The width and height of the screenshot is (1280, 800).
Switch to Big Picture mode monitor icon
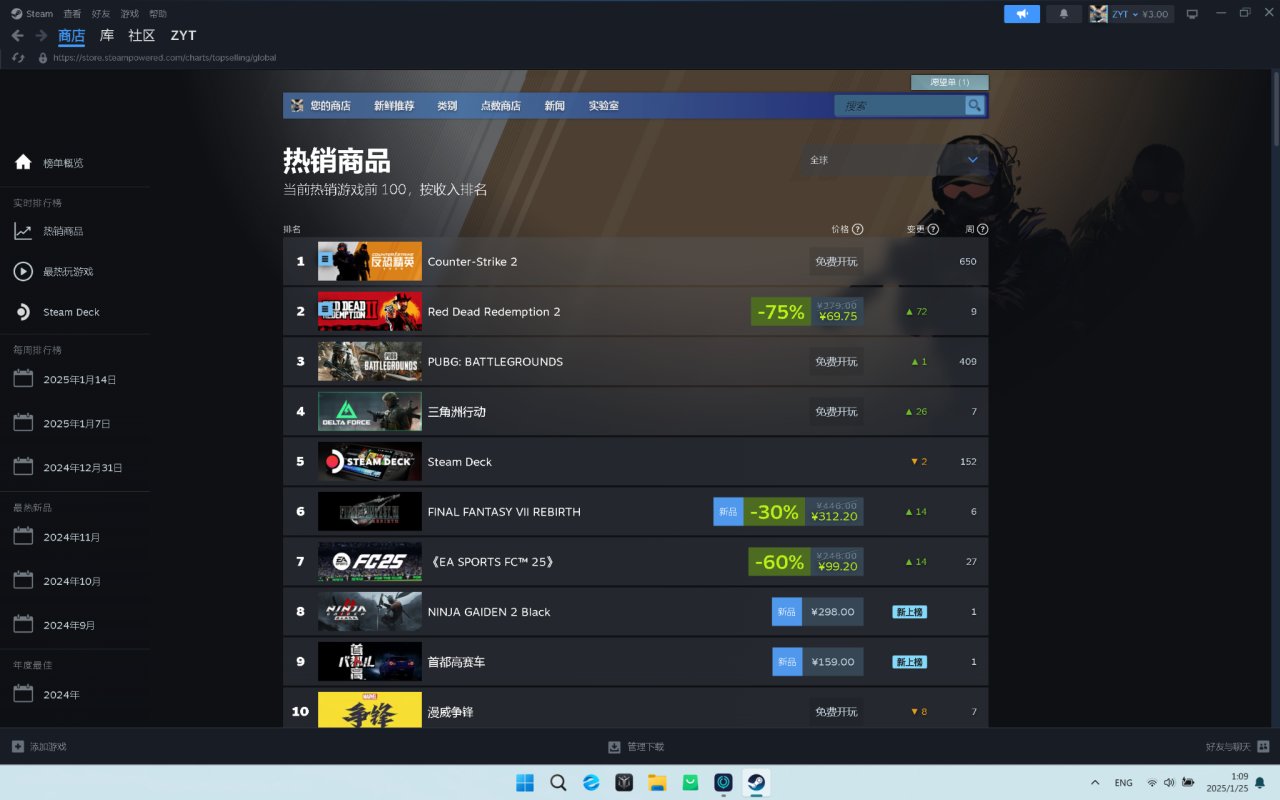pyautogui.click(x=1192, y=14)
